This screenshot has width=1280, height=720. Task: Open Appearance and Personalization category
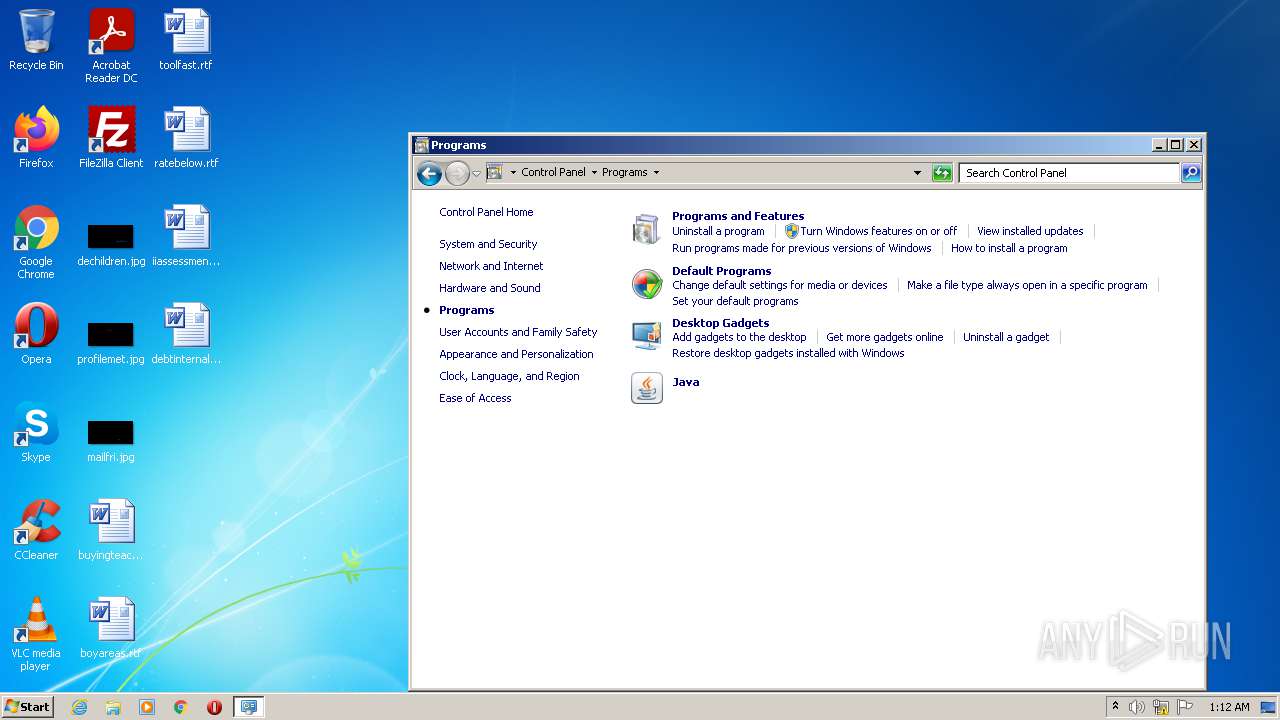[x=516, y=354]
